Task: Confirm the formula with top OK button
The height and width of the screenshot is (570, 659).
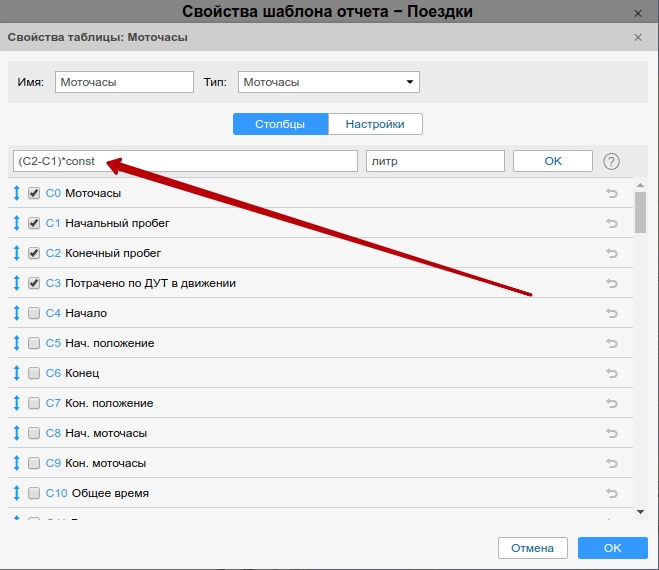Action: pos(552,161)
